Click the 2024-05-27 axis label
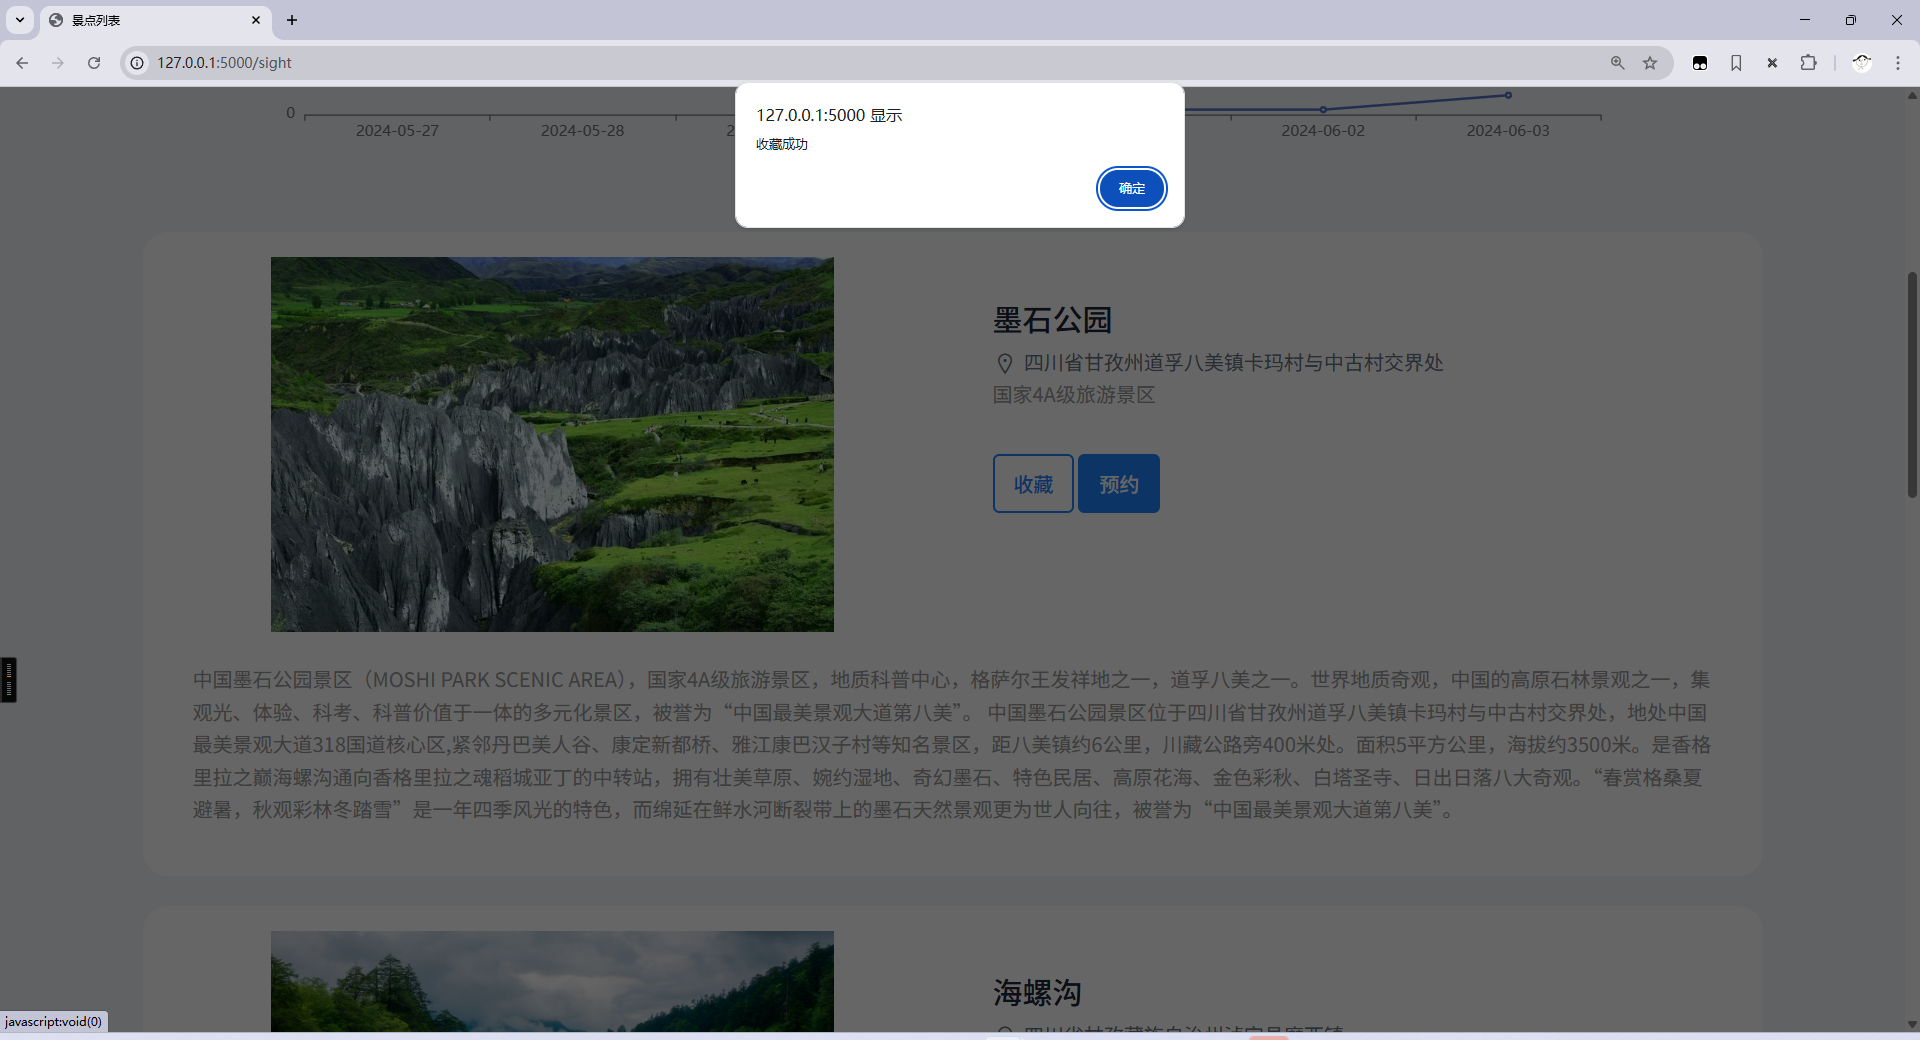Viewport: 1920px width, 1040px height. tap(397, 131)
